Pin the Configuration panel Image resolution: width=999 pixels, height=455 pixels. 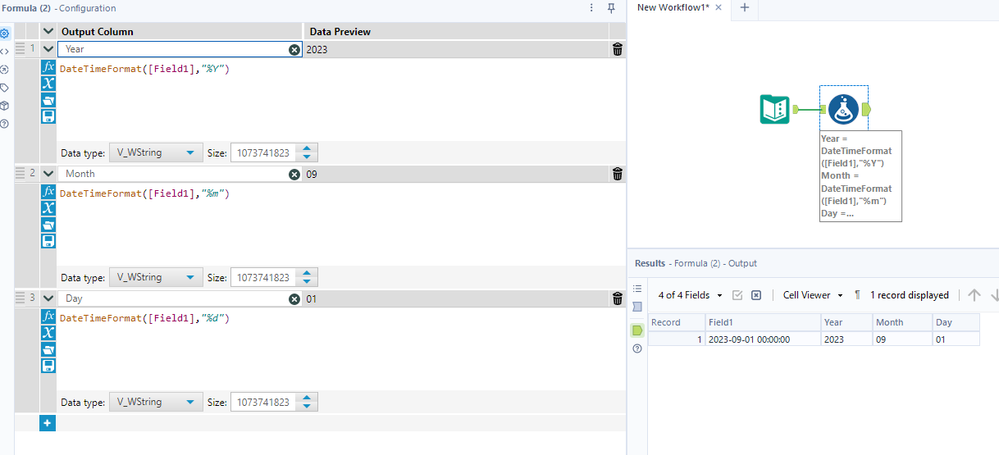click(x=611, y=8)
